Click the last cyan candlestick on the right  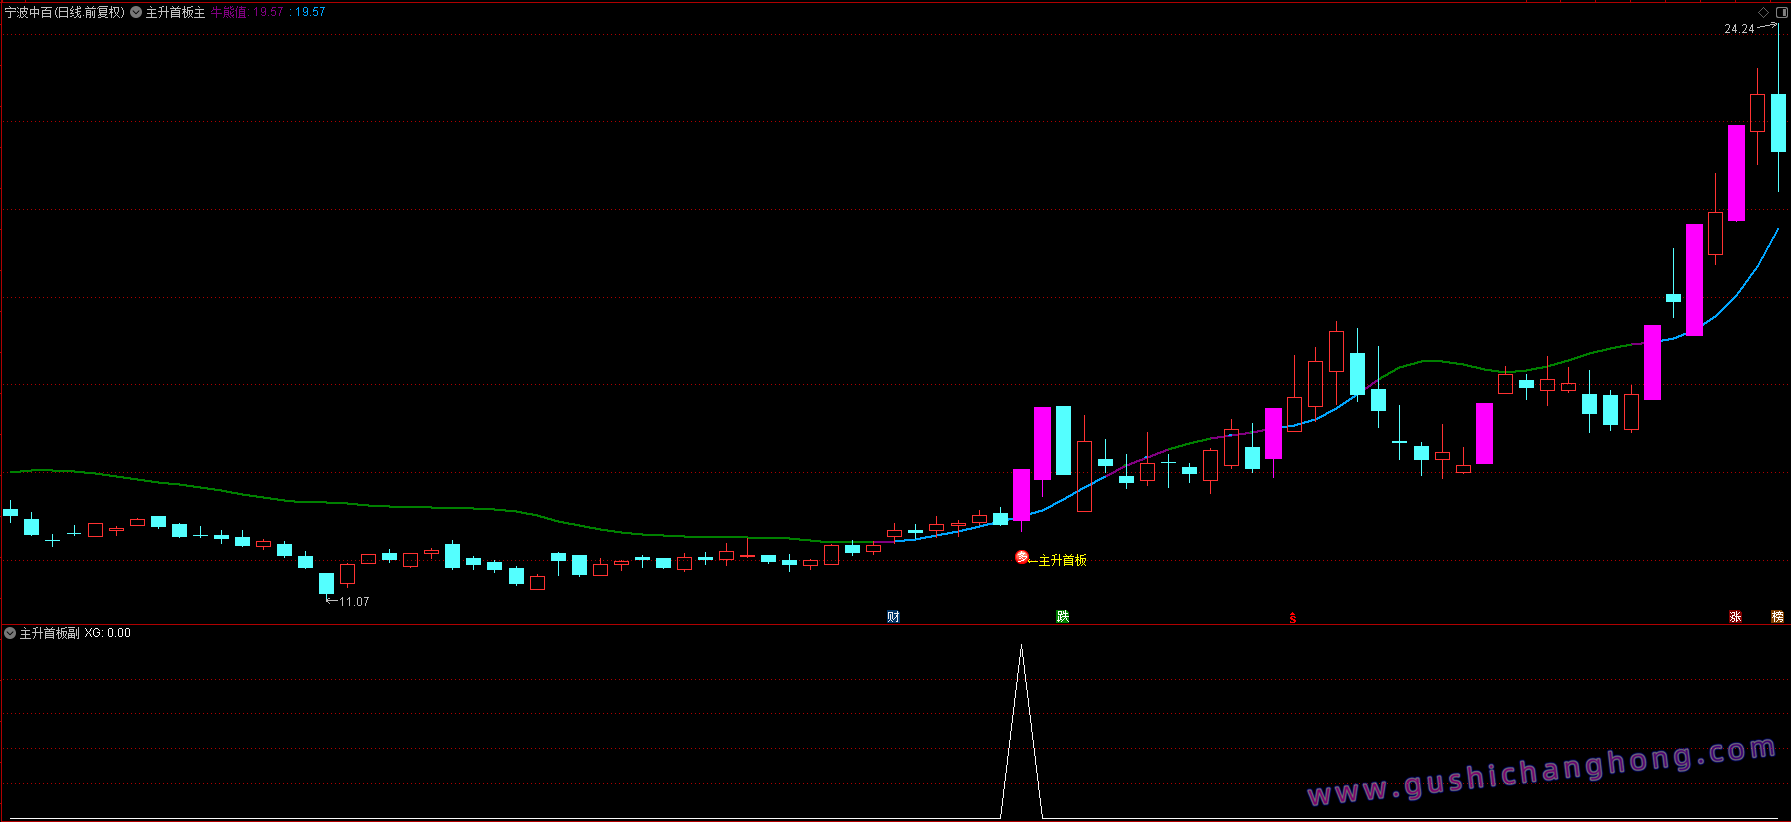pos(1778,123)
